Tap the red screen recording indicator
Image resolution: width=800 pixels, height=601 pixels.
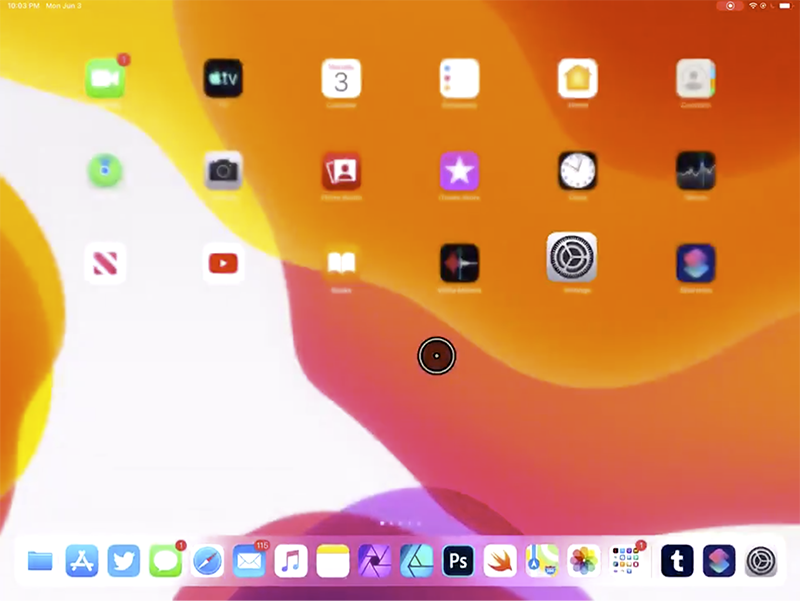pos(730,6)
